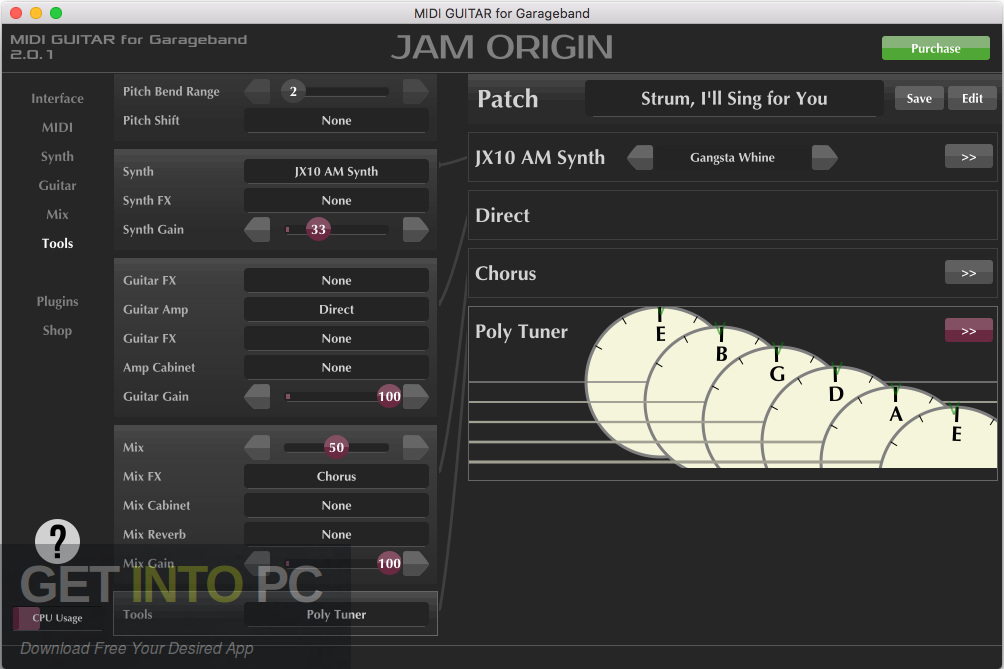Click Gangsta Whine preset name
The width and height of the screenshot is (1004, 669).
(x=733, y=157)
